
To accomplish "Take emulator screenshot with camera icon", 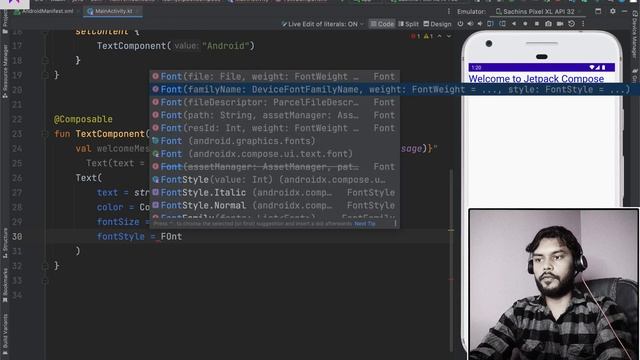I will (x=549, y=24).
